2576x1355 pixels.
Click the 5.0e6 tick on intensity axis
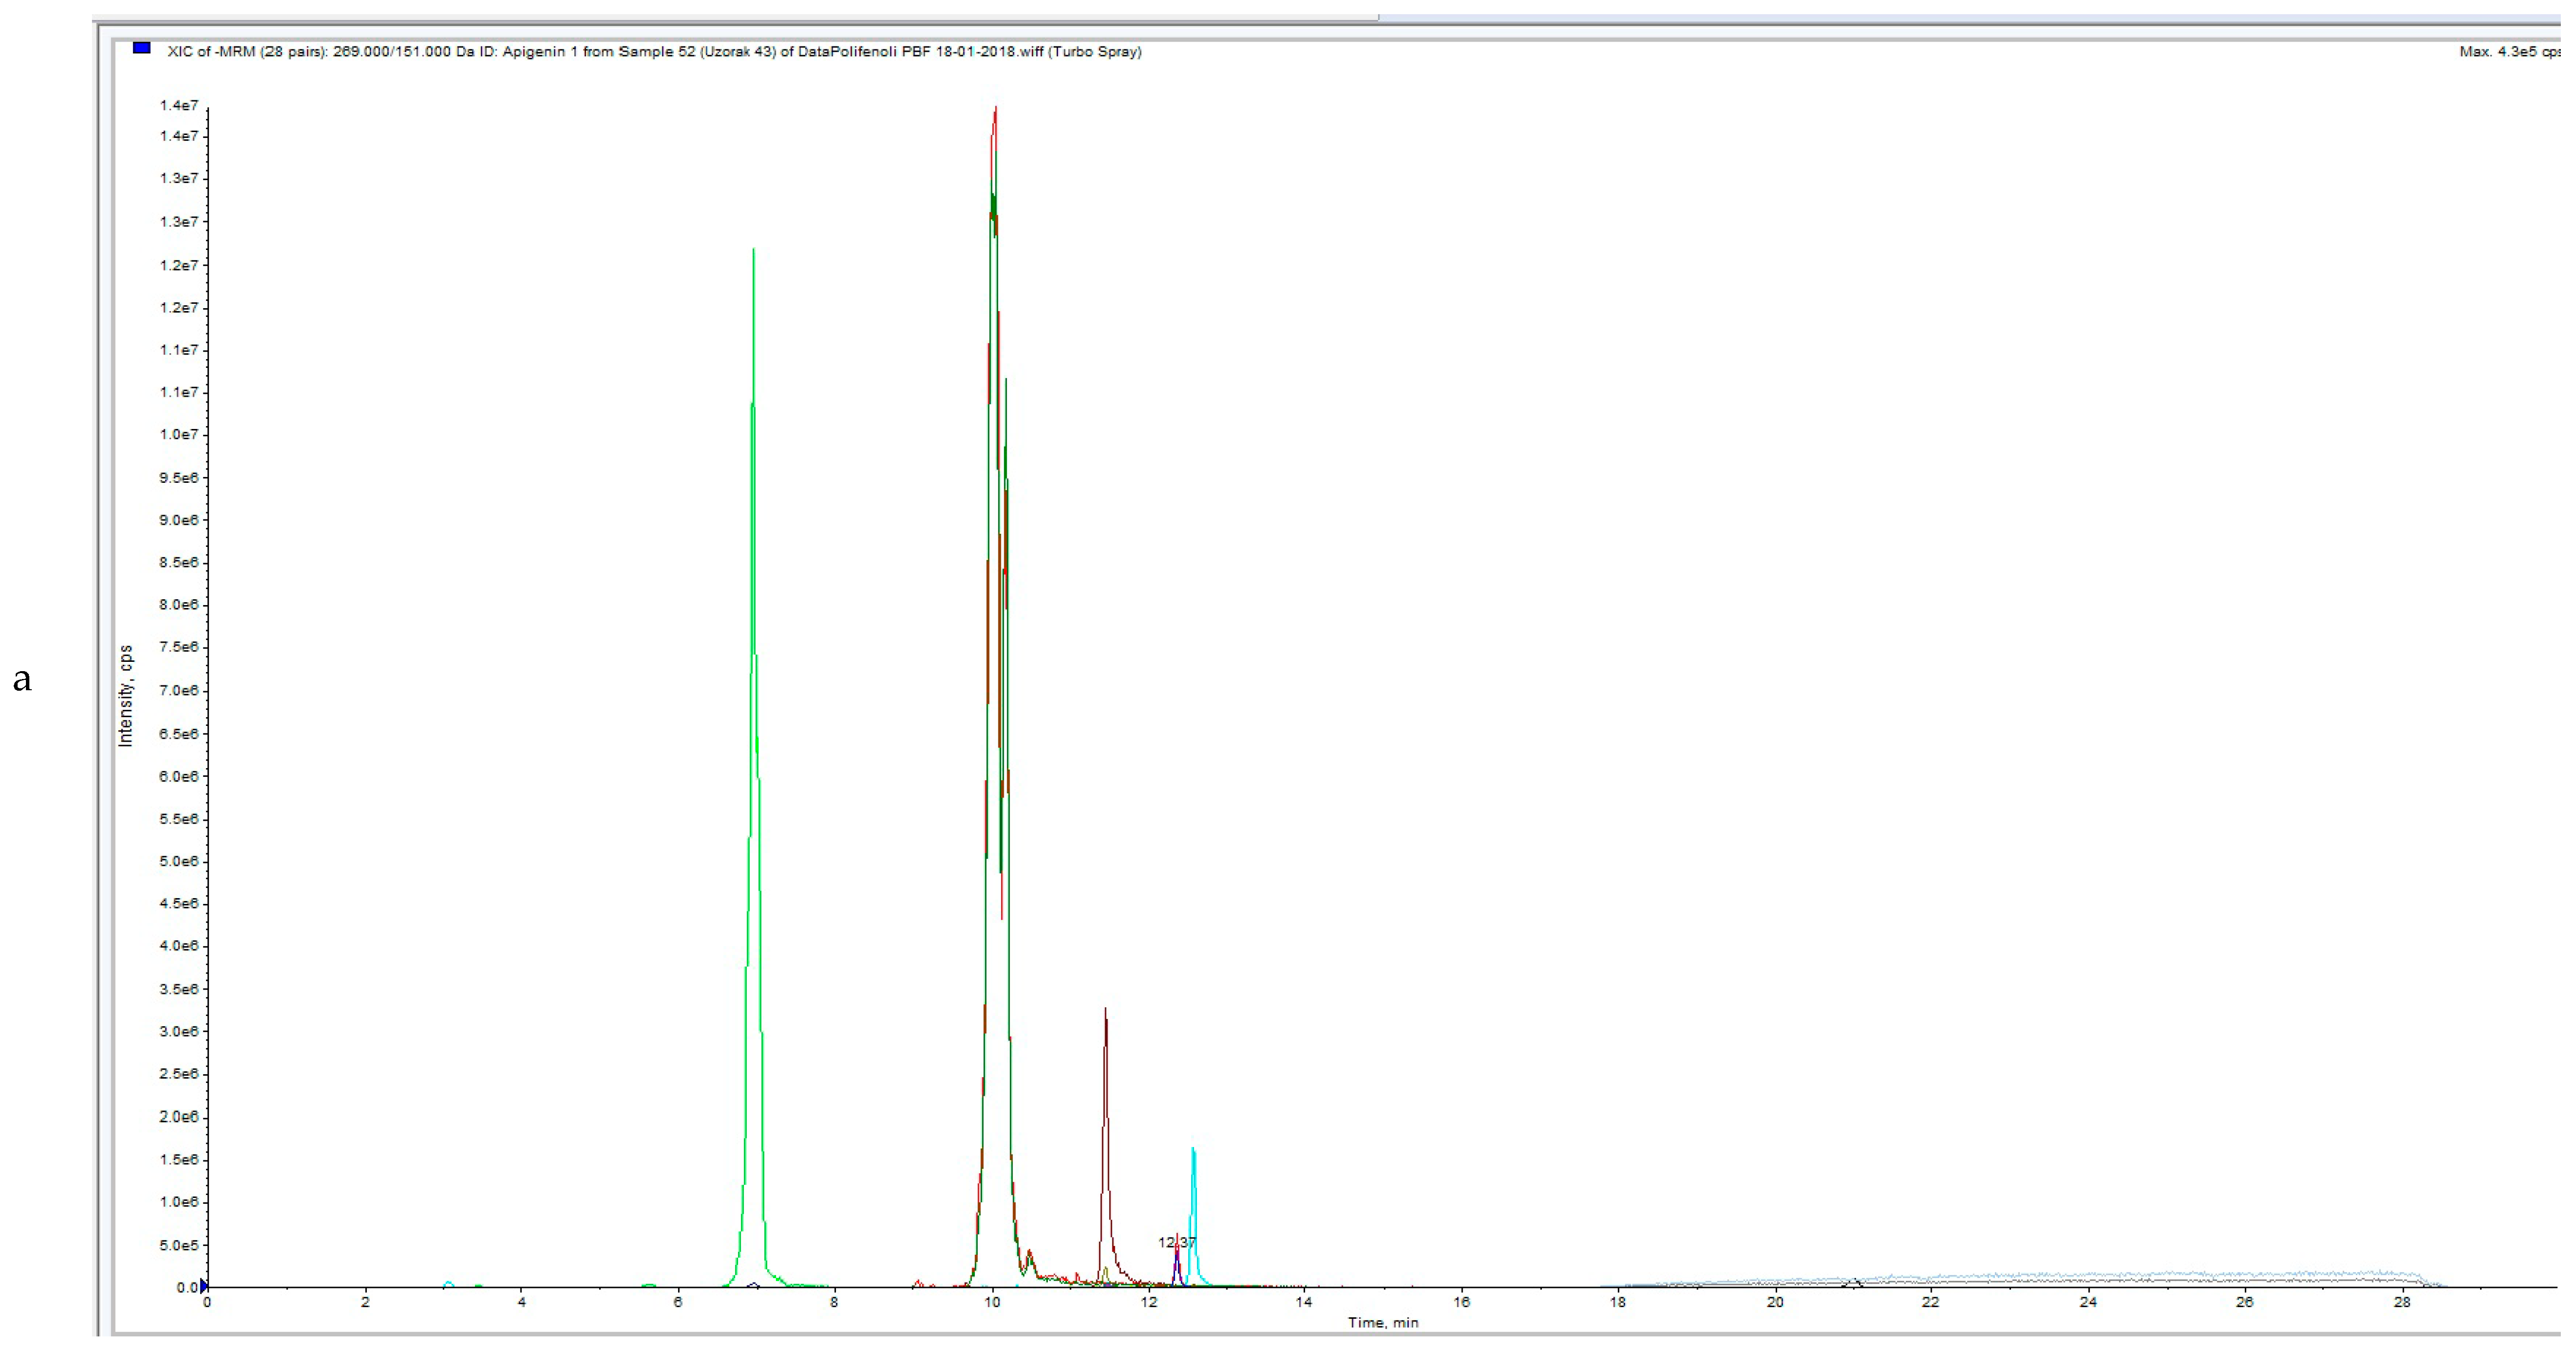179,861
